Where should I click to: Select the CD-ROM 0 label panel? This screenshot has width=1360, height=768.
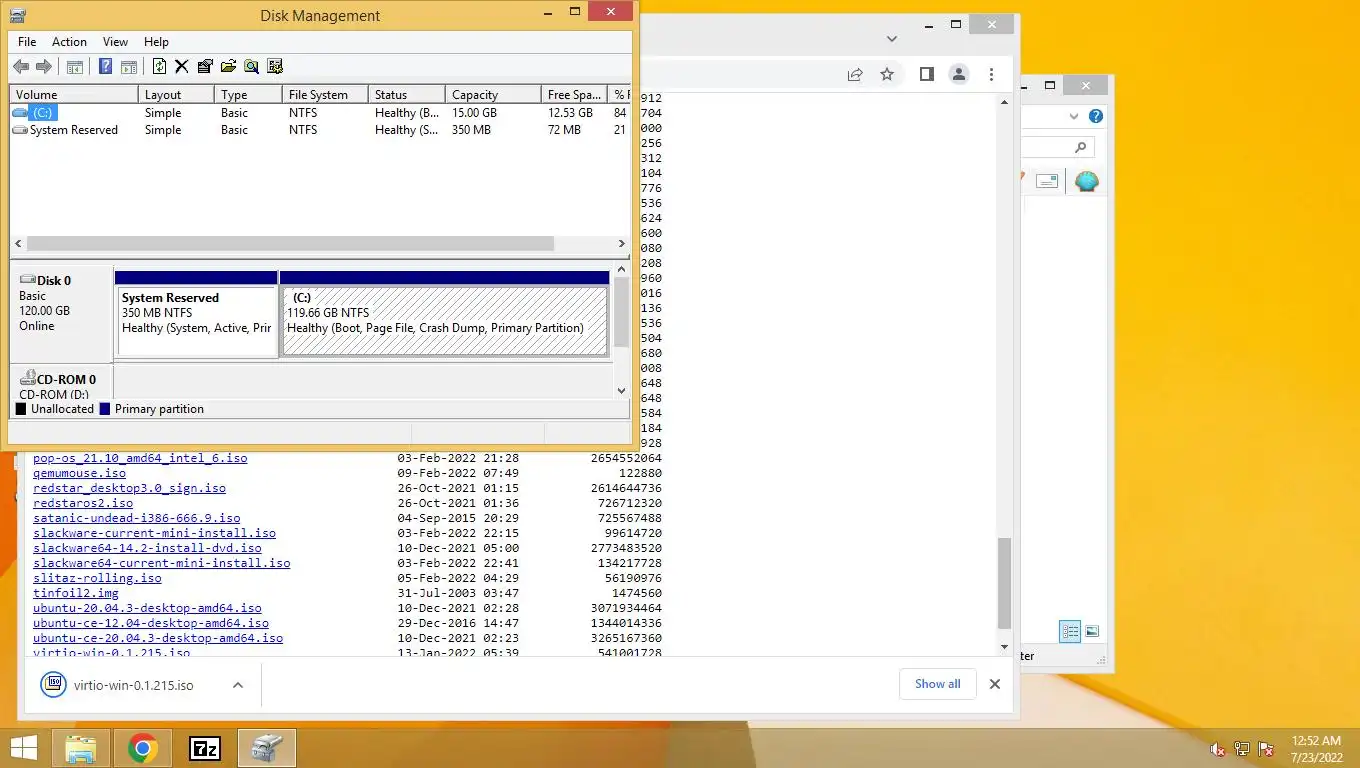point(61,383)
